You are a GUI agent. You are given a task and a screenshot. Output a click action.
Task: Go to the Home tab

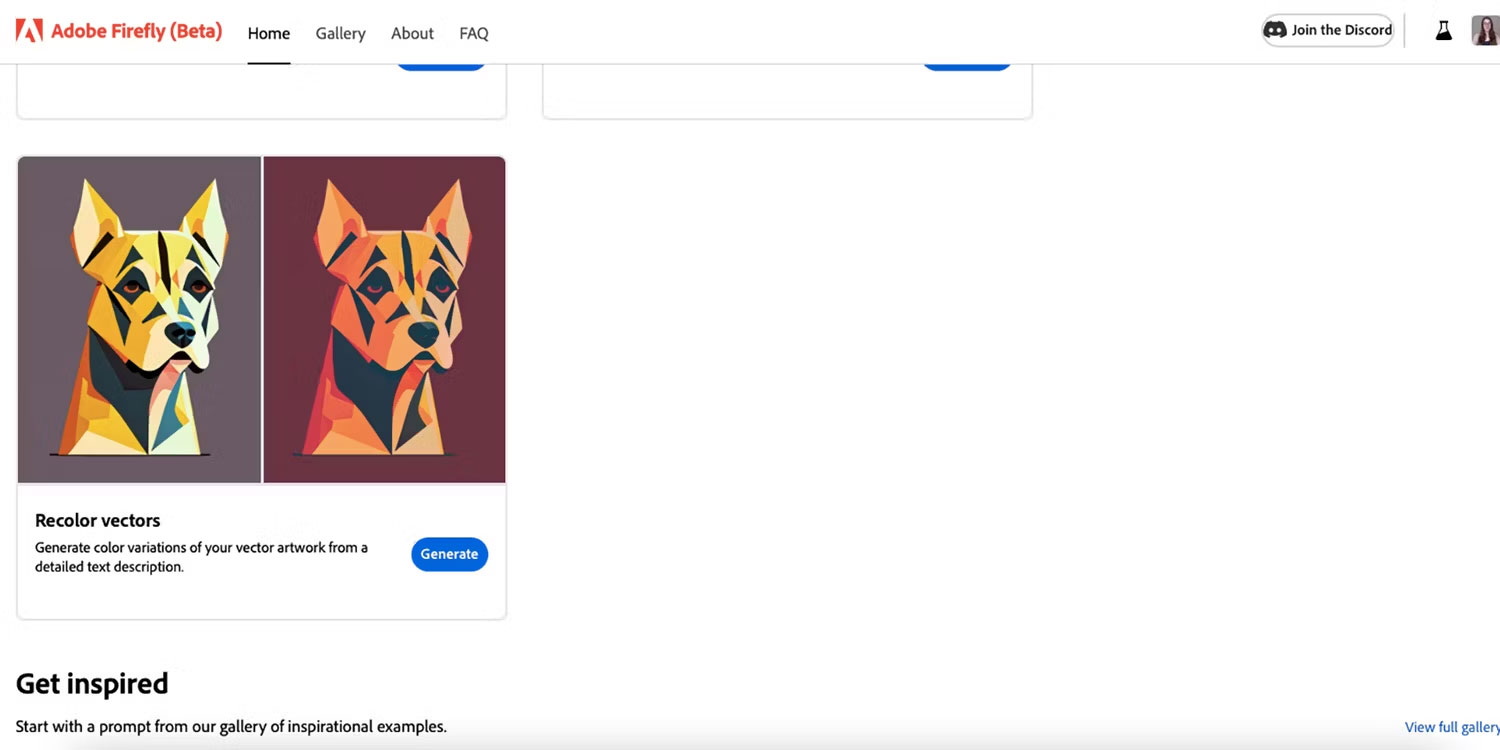[x=269, y=33]
